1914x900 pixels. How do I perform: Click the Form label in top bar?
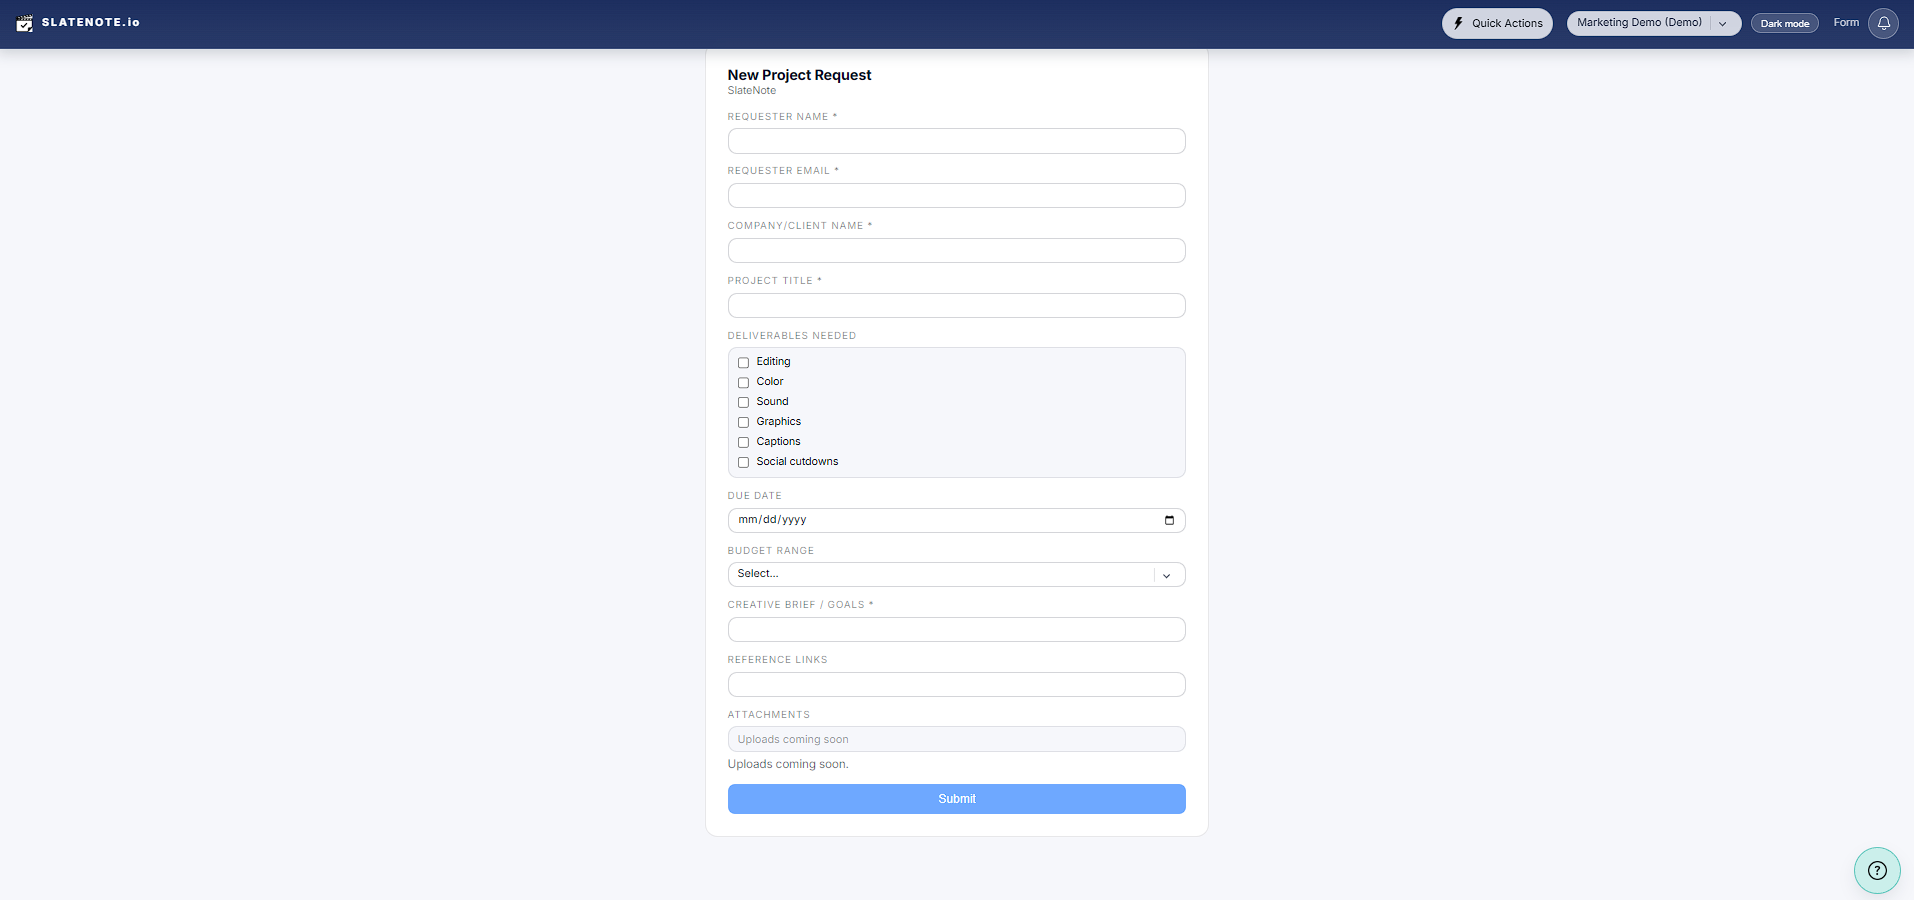tap(1846, 22)
